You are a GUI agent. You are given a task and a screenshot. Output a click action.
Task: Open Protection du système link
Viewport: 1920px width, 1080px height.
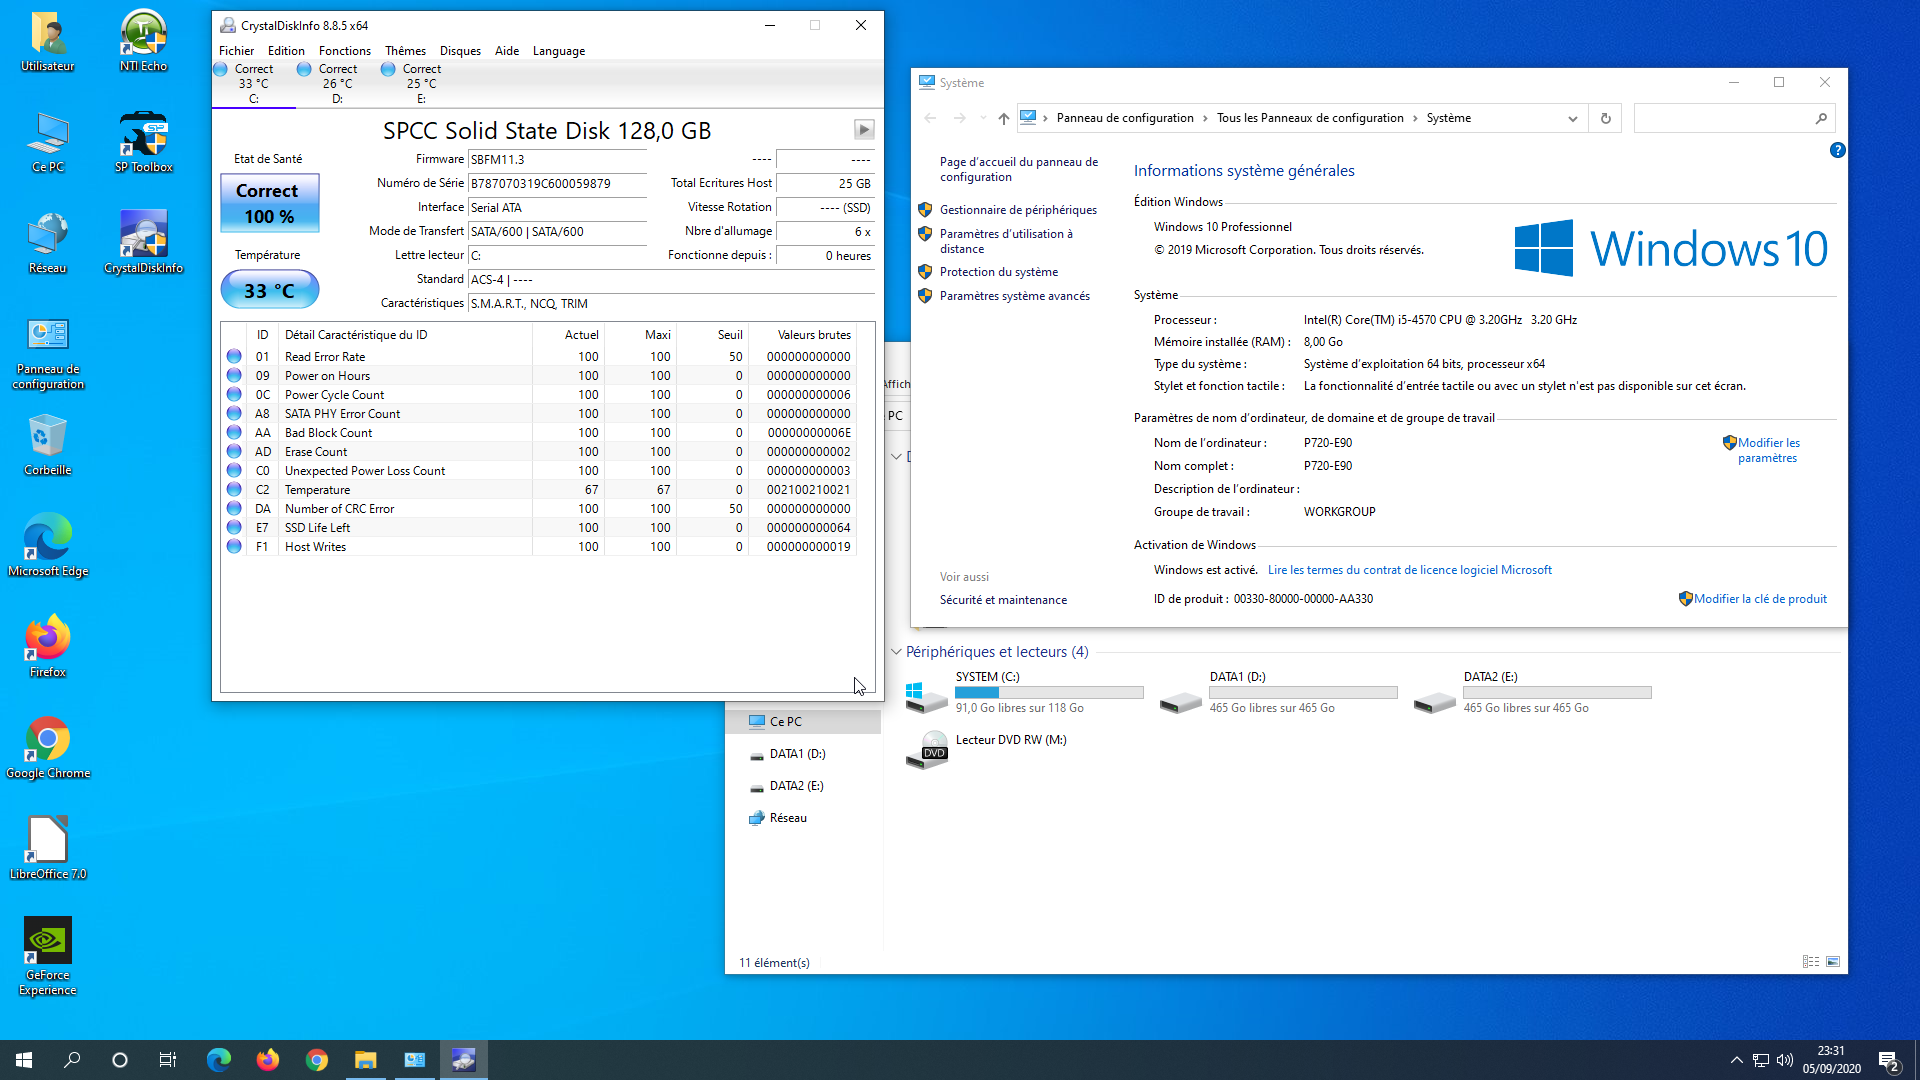pyautogui.click(x=998, y=272)
